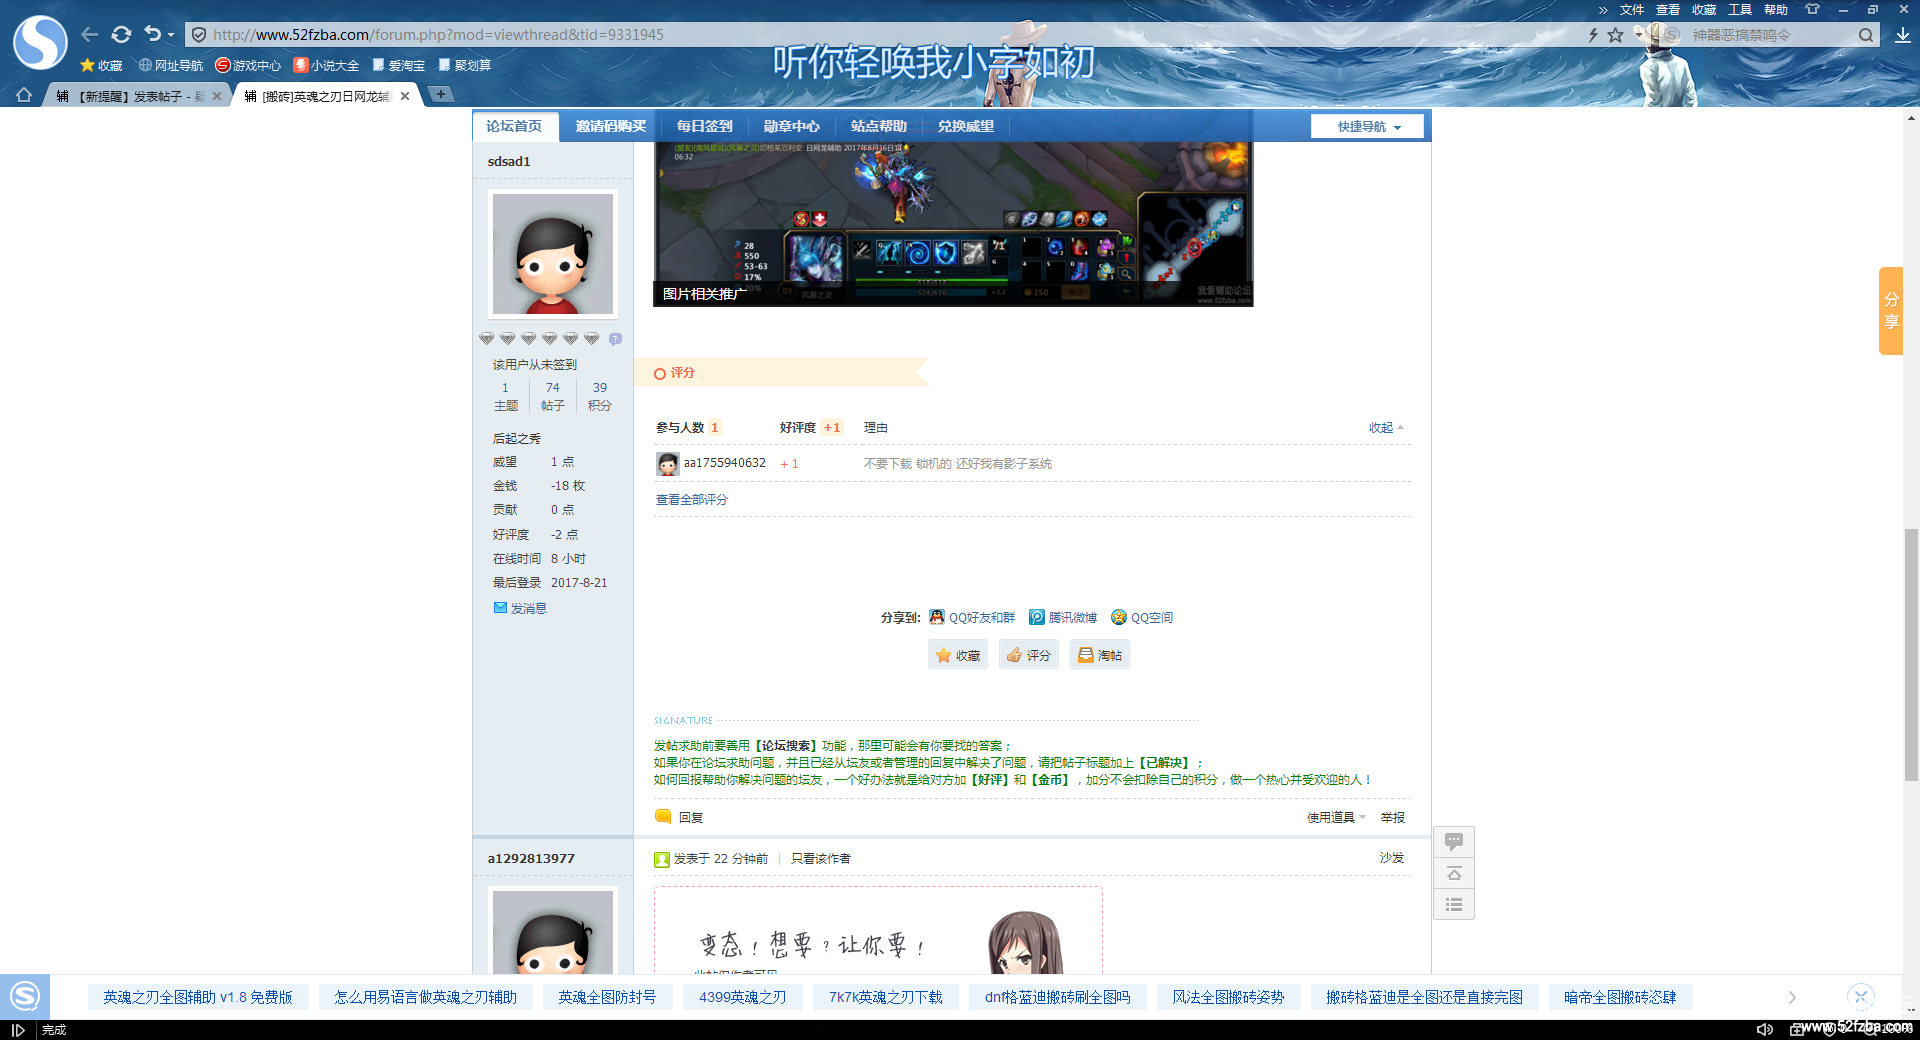1920x1040 pixels.
Task: Click the back-to-top arrow icon
Action: [1454, 874]
